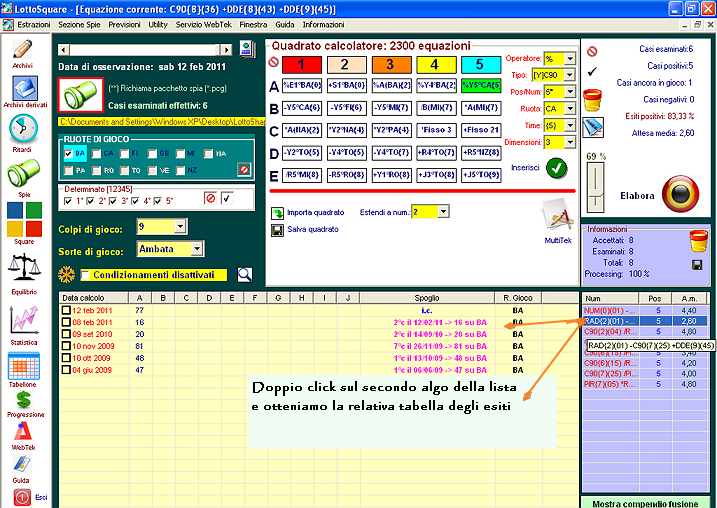
Task: Click the 69 % vertical slider
Action: click(x=595, y=187)
